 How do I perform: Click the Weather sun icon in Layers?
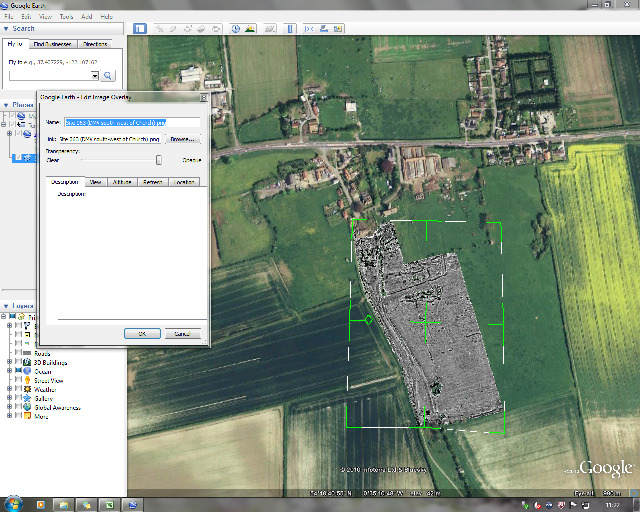27,389
